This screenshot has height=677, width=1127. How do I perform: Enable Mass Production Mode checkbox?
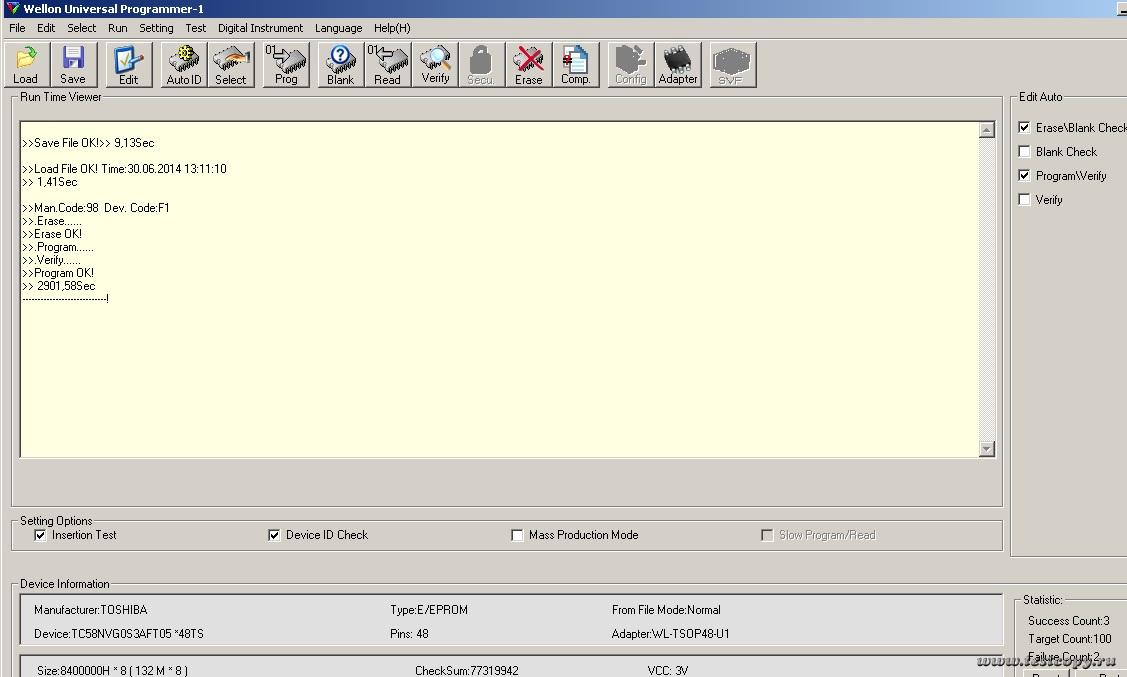tap(517, 535)
